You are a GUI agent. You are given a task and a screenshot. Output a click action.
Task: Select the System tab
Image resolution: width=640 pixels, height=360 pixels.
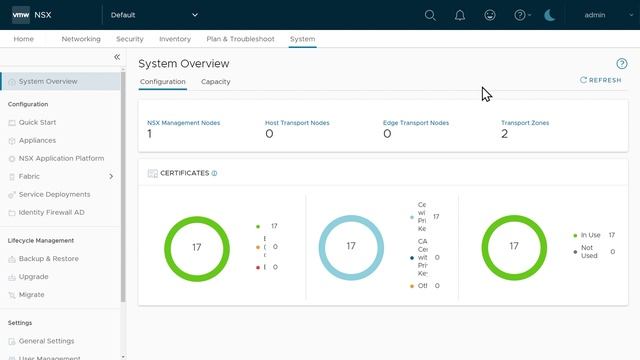tap(302, 39)
